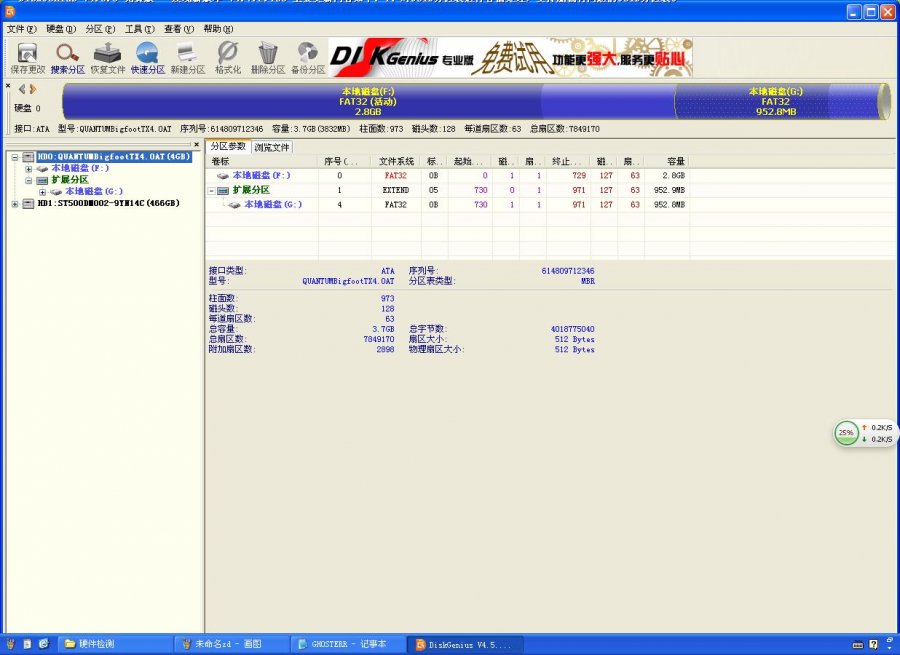
Task: Open the 硬盘 (Disk) menu
Action: [x=60, y=29]
